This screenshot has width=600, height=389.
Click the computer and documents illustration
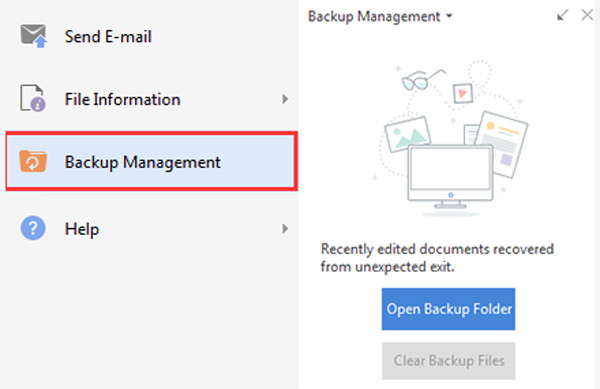click(450, 138)
